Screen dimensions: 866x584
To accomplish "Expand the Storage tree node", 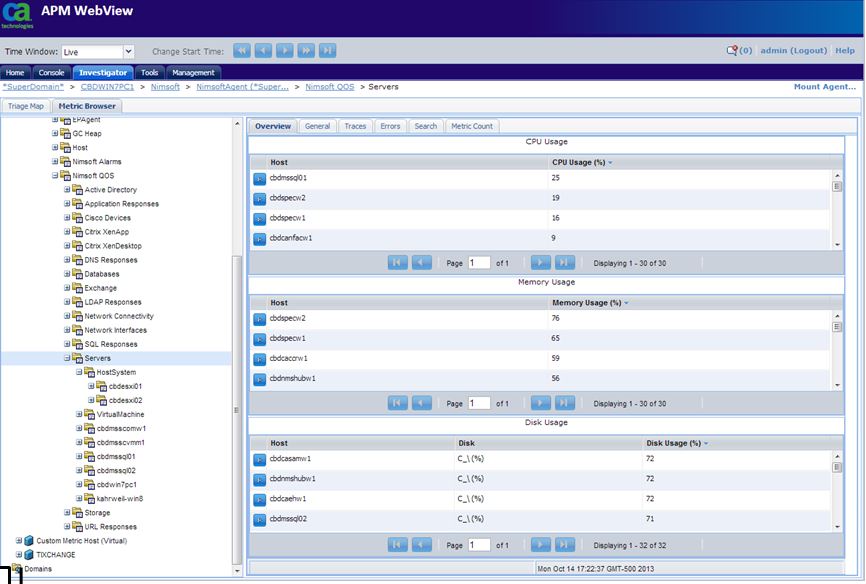I will 67,512.
